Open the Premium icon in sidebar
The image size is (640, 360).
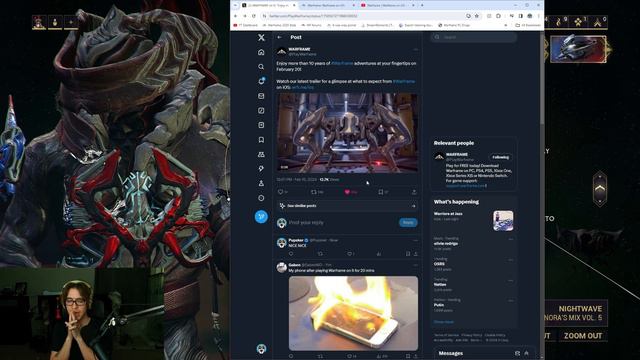[x=261, y=169]
